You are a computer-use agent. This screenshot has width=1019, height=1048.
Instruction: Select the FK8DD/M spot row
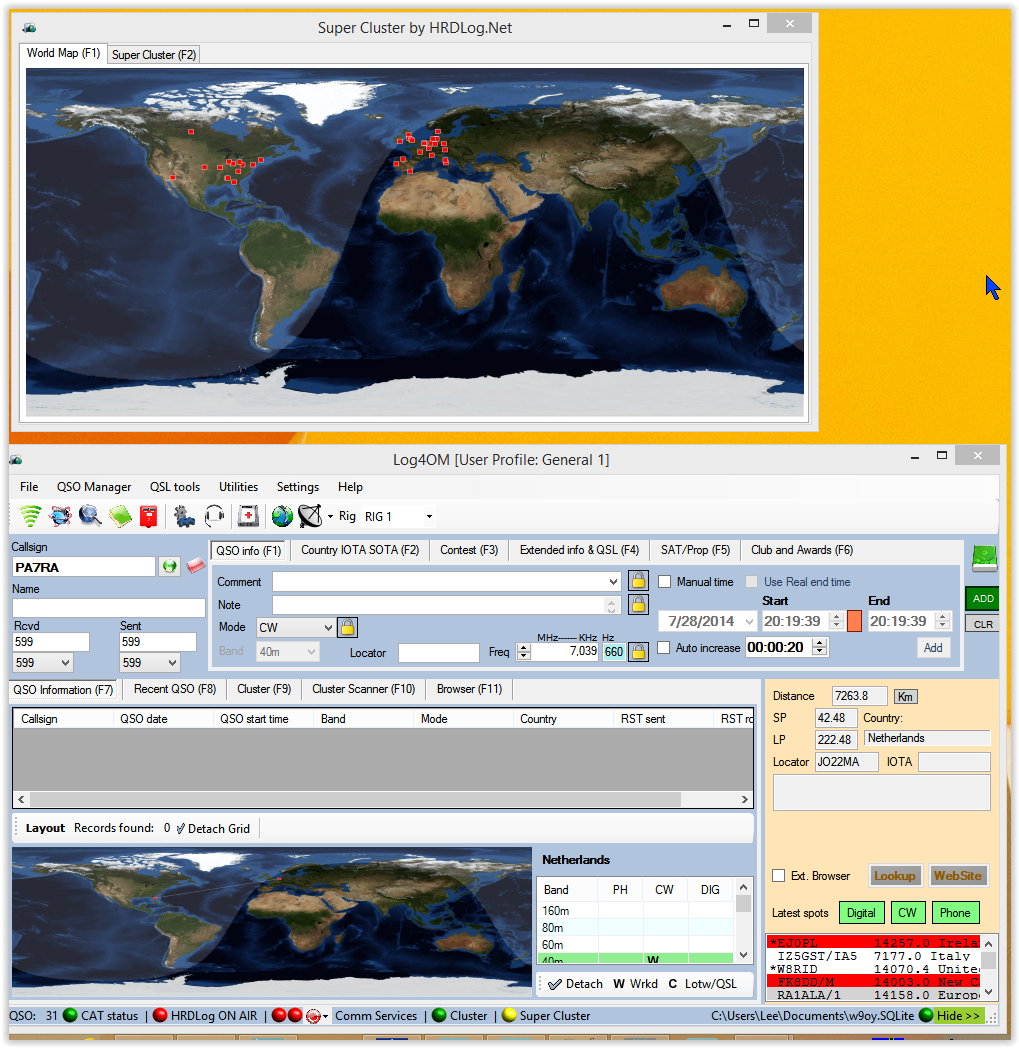coord(873,982)
